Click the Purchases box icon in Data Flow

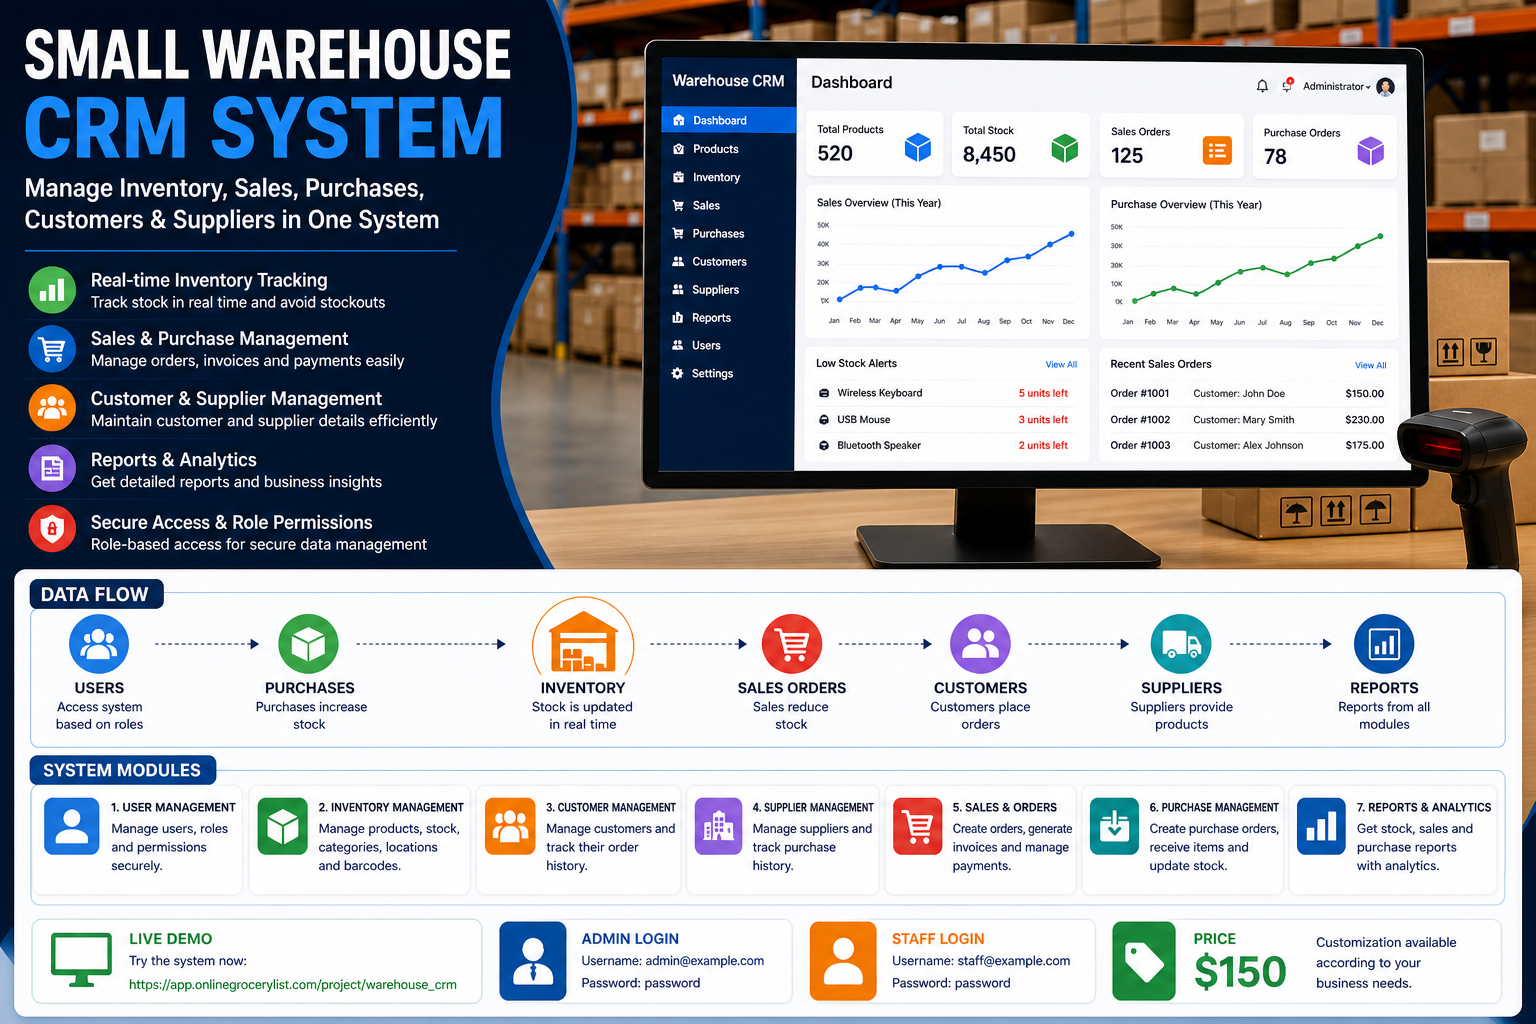[x=308, y=644]
